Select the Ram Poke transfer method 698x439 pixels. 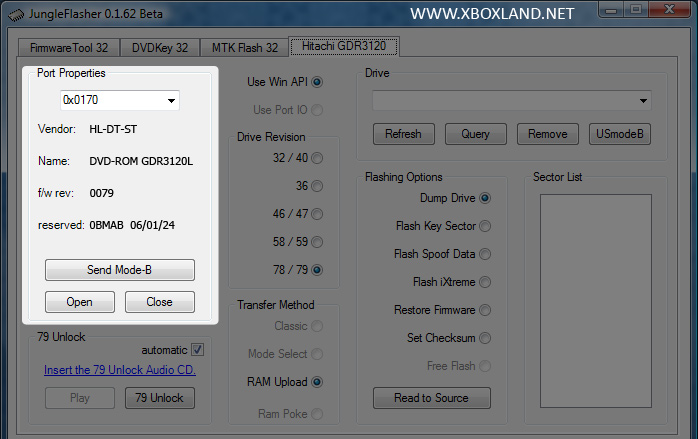[317, 414]
